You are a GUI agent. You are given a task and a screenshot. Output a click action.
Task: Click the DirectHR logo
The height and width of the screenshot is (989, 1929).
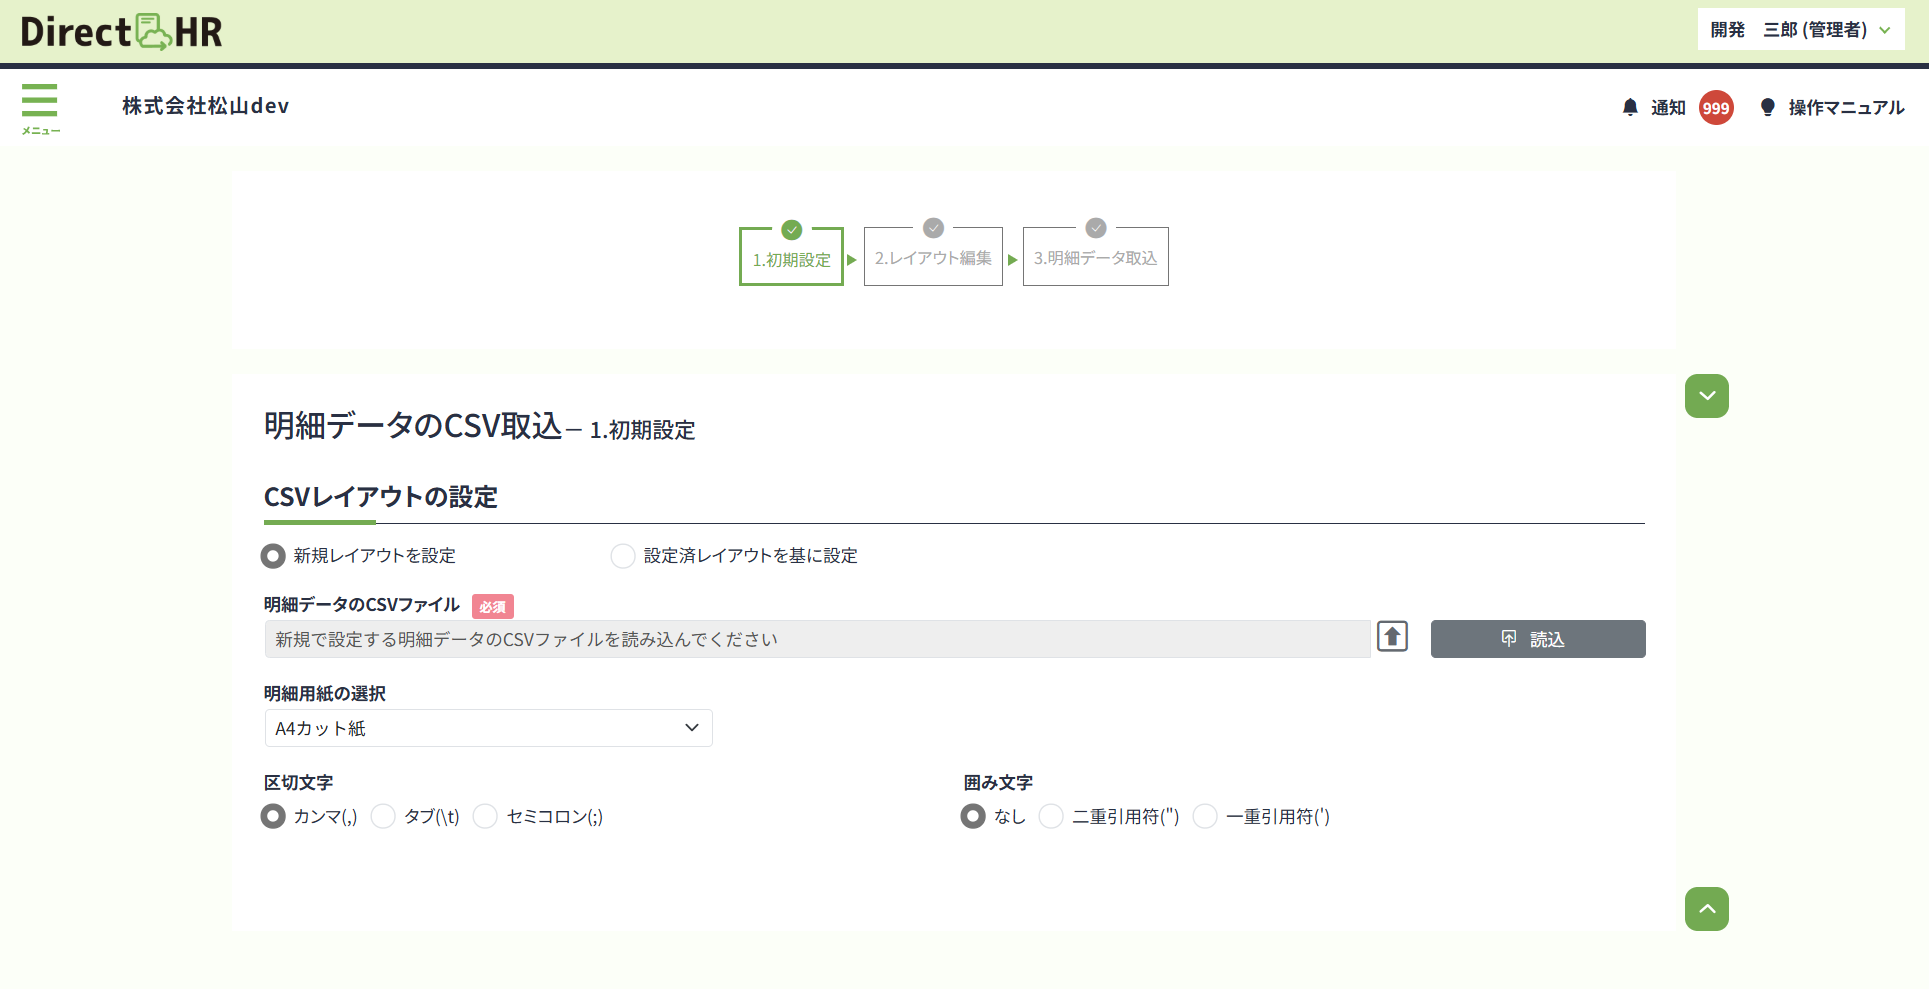(121, 32)
